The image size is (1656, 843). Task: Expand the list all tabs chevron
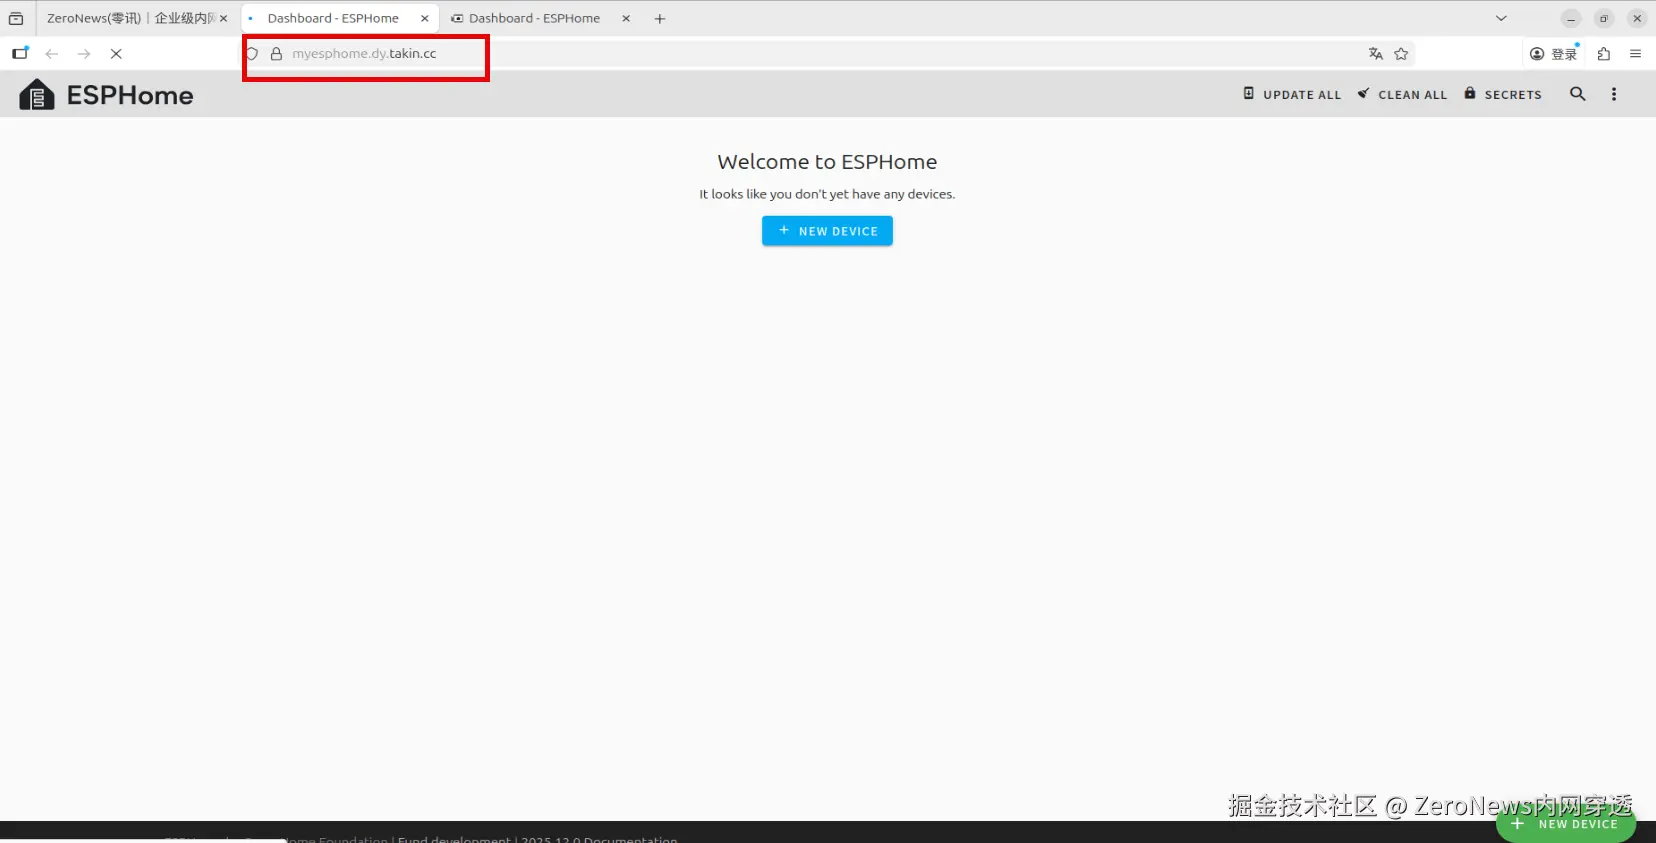[x=1501, y=18]
